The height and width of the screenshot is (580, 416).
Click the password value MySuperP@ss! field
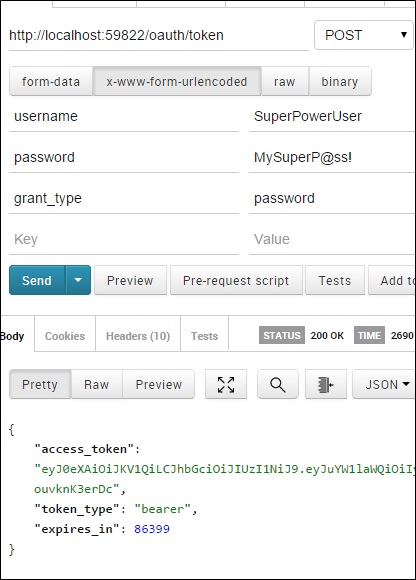pyautogui.click(x=332, y=158)
